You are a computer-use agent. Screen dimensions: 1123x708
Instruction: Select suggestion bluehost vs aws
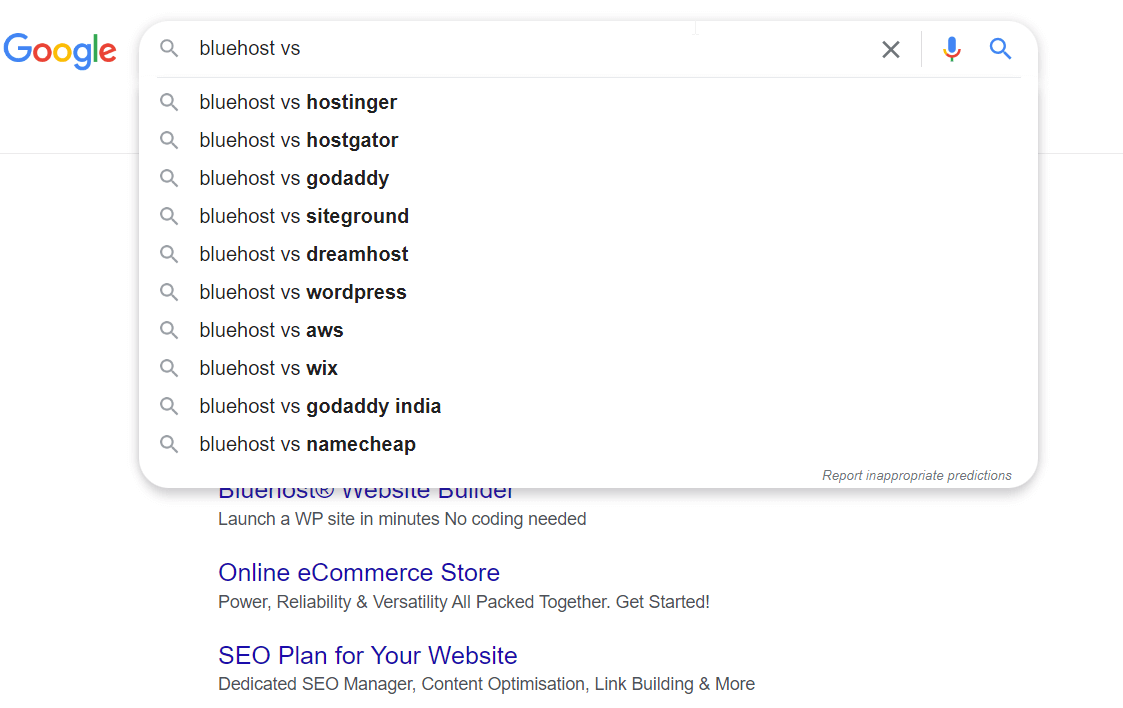tap(588, 330)
